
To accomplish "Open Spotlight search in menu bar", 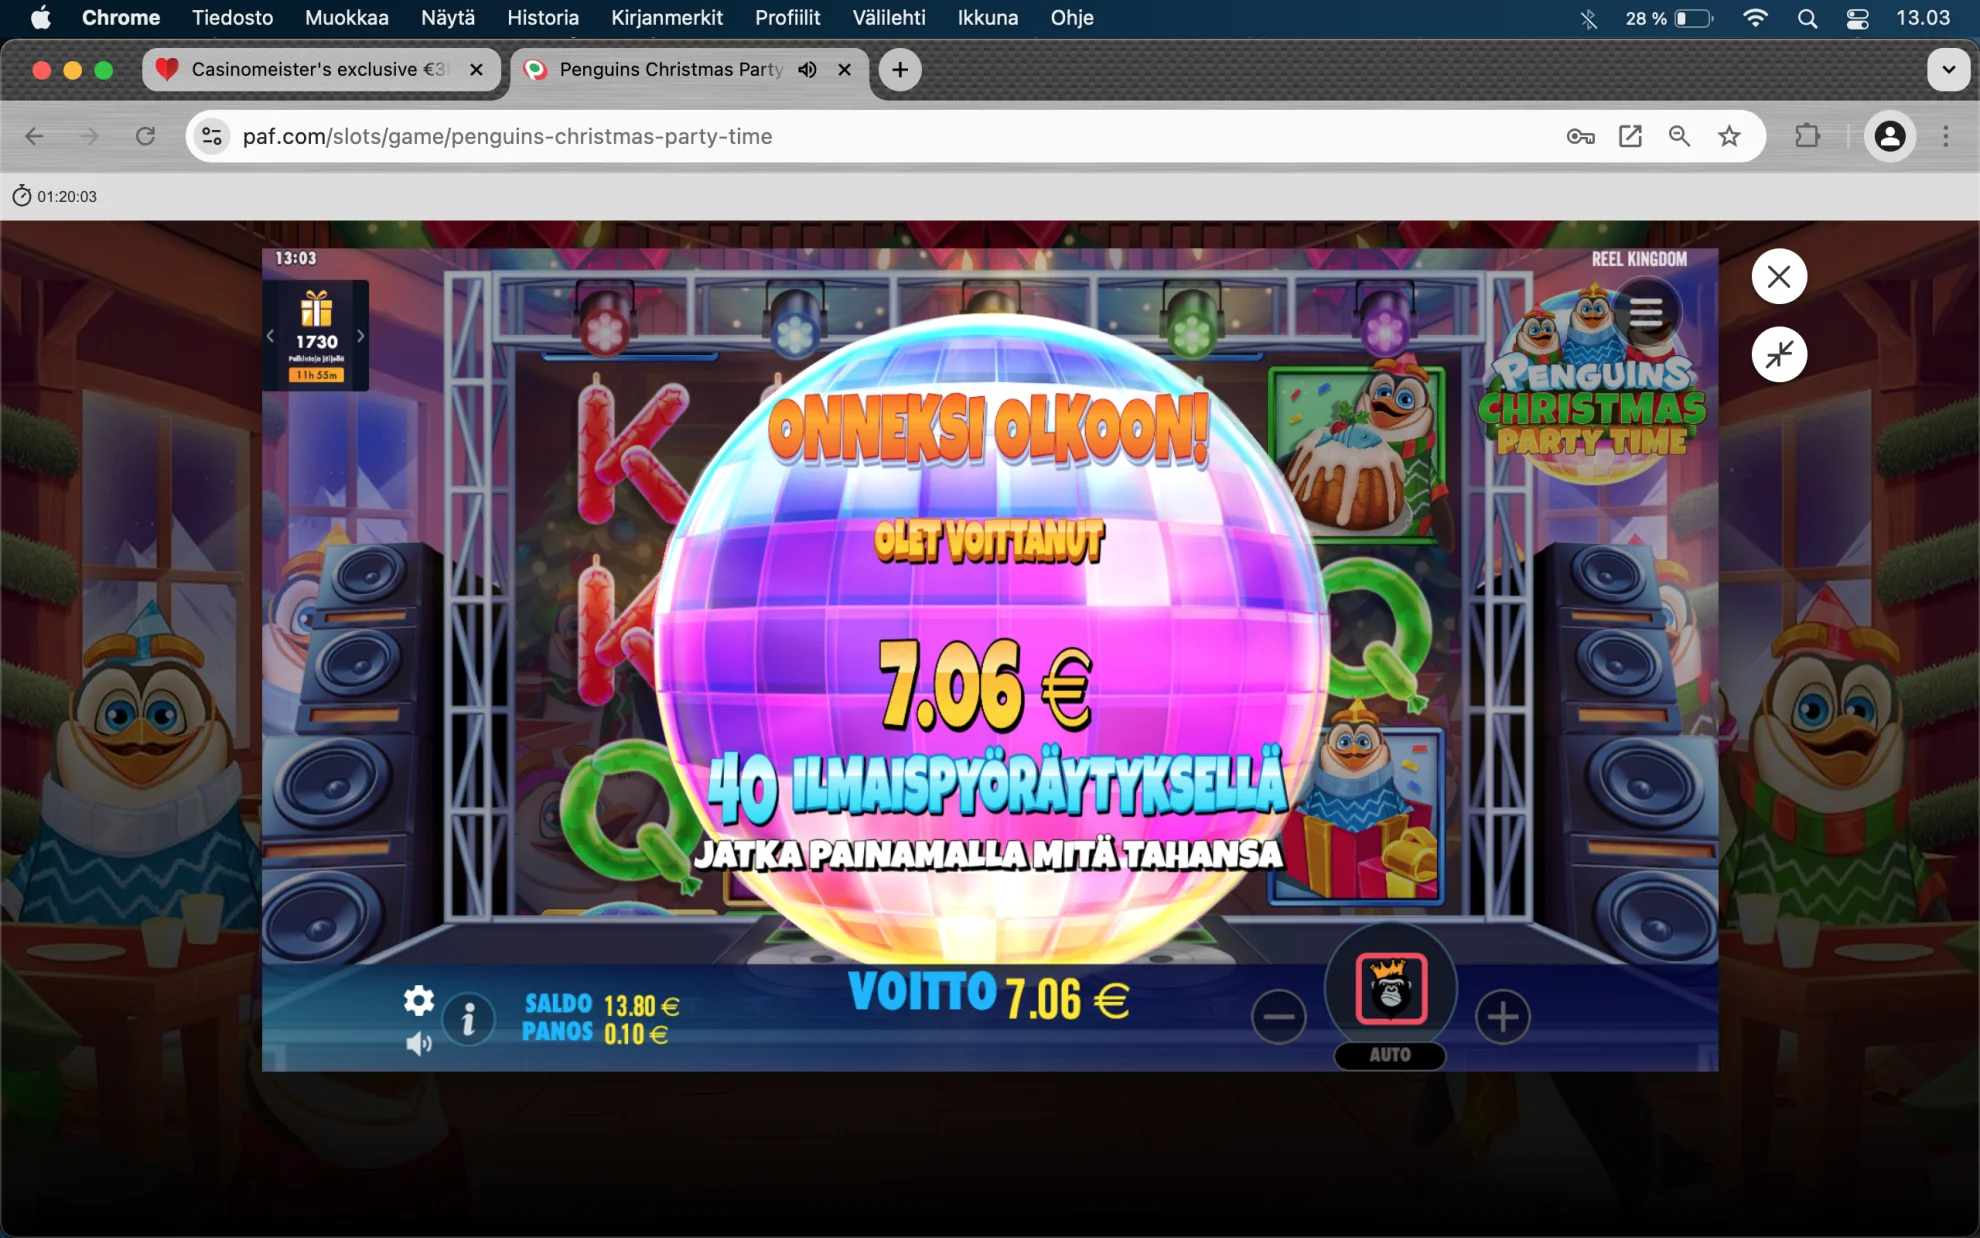I will [1807, 18].
